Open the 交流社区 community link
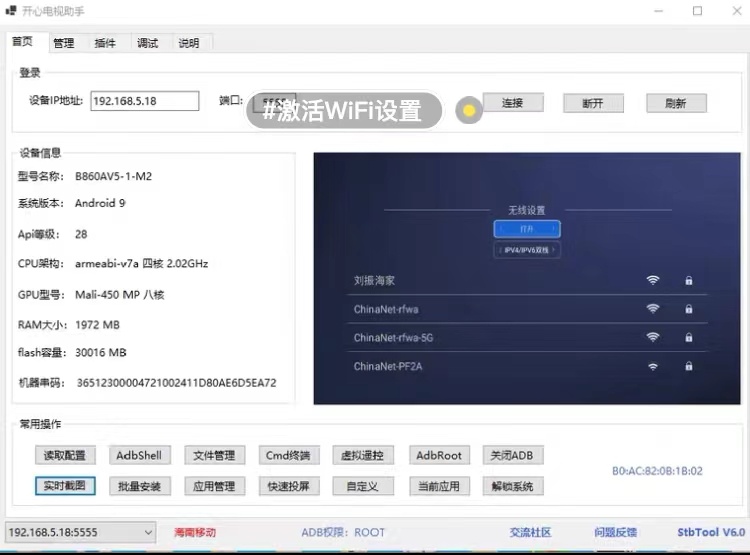Viewport: 750px width, 555px height. (x=530, y=533)
